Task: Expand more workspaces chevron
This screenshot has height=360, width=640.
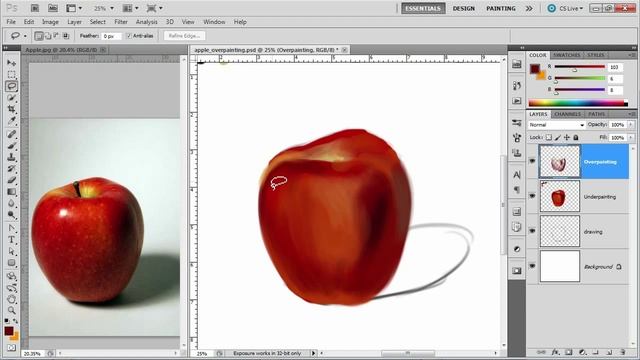Action: [x=529, y=8]
